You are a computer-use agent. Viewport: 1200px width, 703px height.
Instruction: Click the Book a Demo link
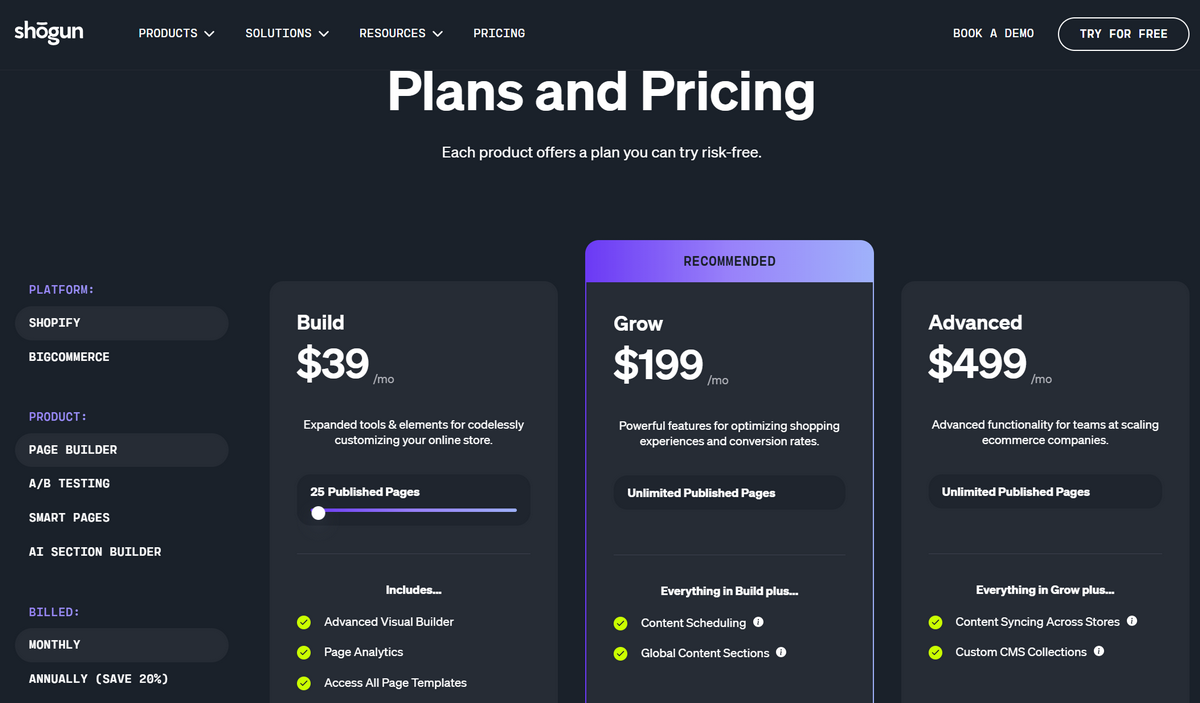(x=993, y=33)
